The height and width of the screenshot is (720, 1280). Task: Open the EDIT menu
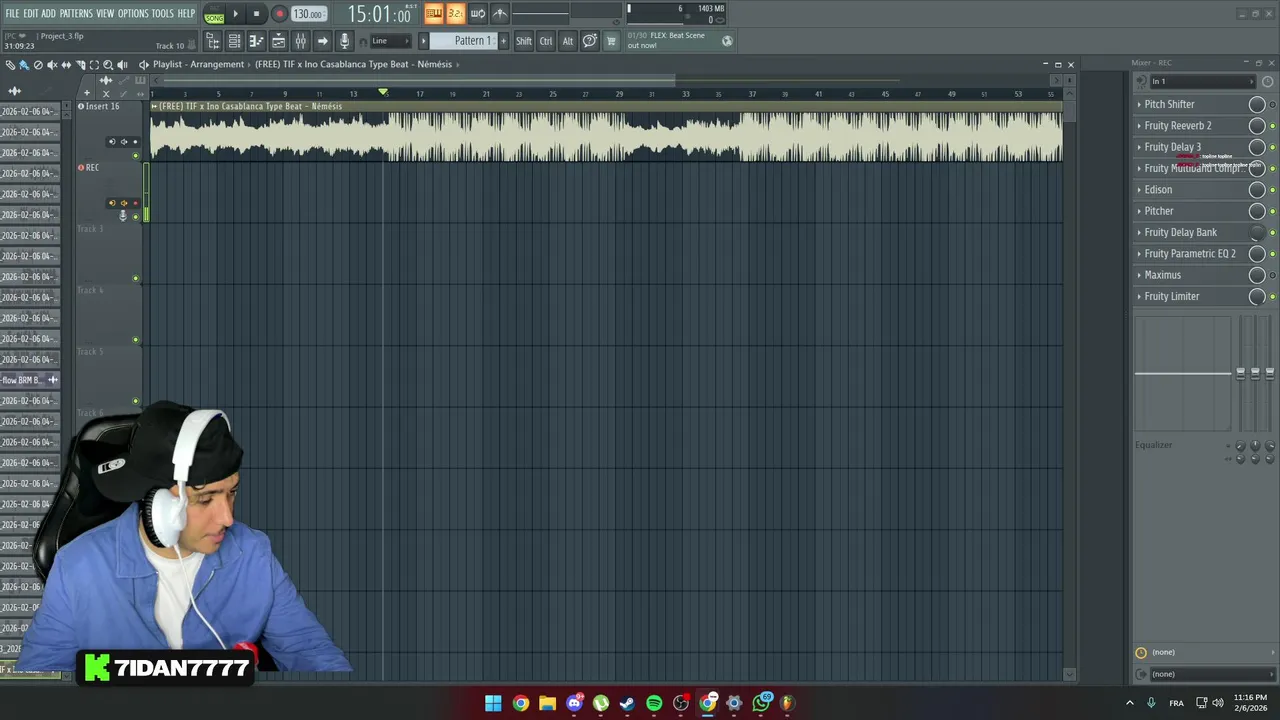click(30, 13)
